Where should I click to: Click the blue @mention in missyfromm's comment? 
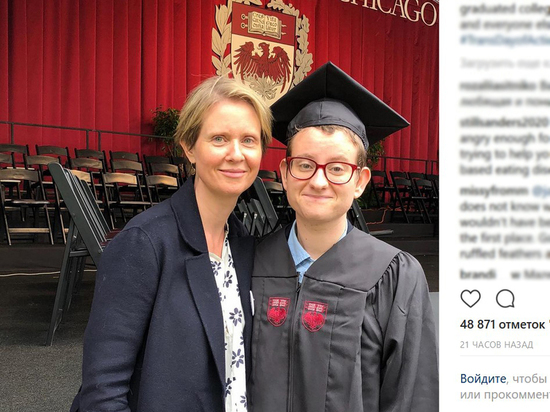541,191
